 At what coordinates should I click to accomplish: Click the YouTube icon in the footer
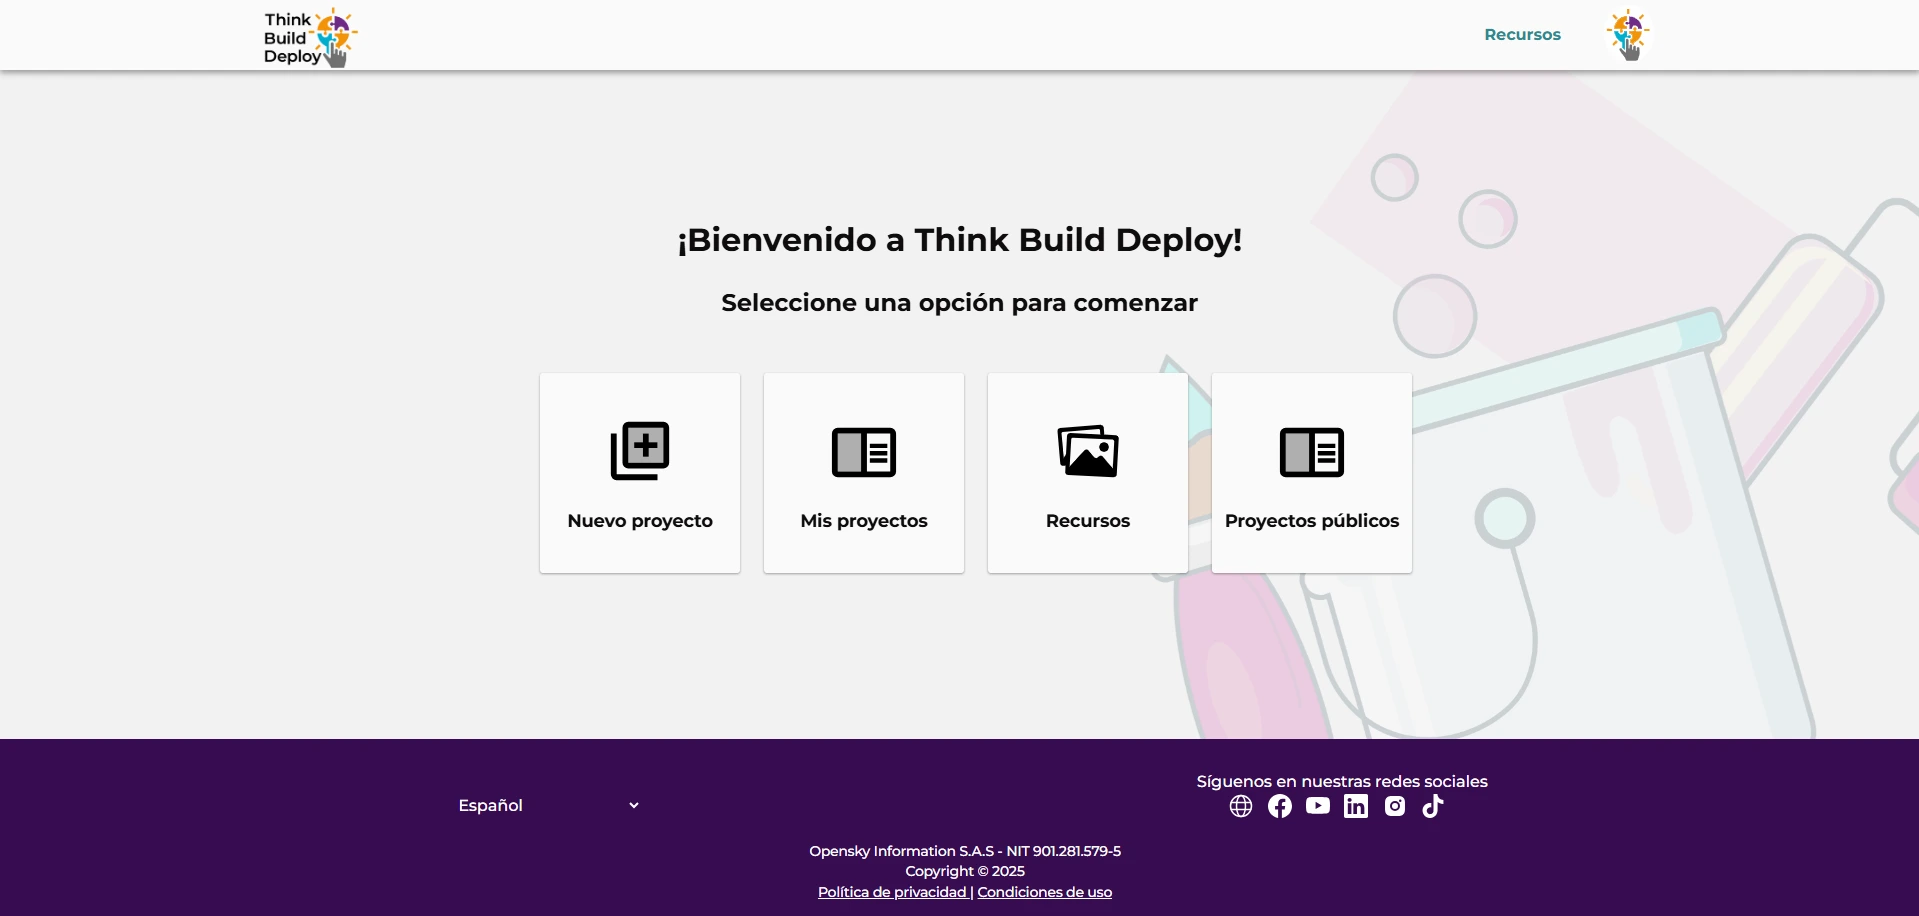tap(1317, 806)
